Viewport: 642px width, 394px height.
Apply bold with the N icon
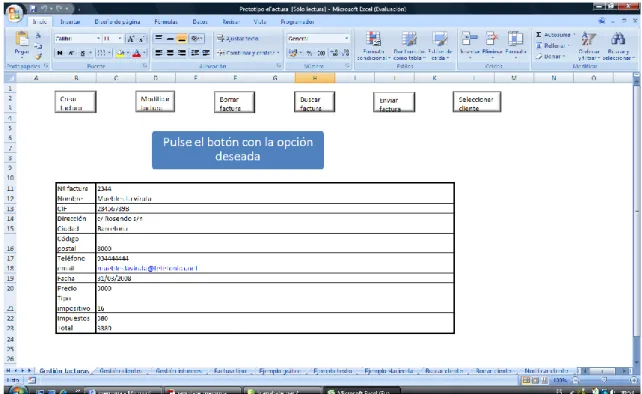coord(60,53)
